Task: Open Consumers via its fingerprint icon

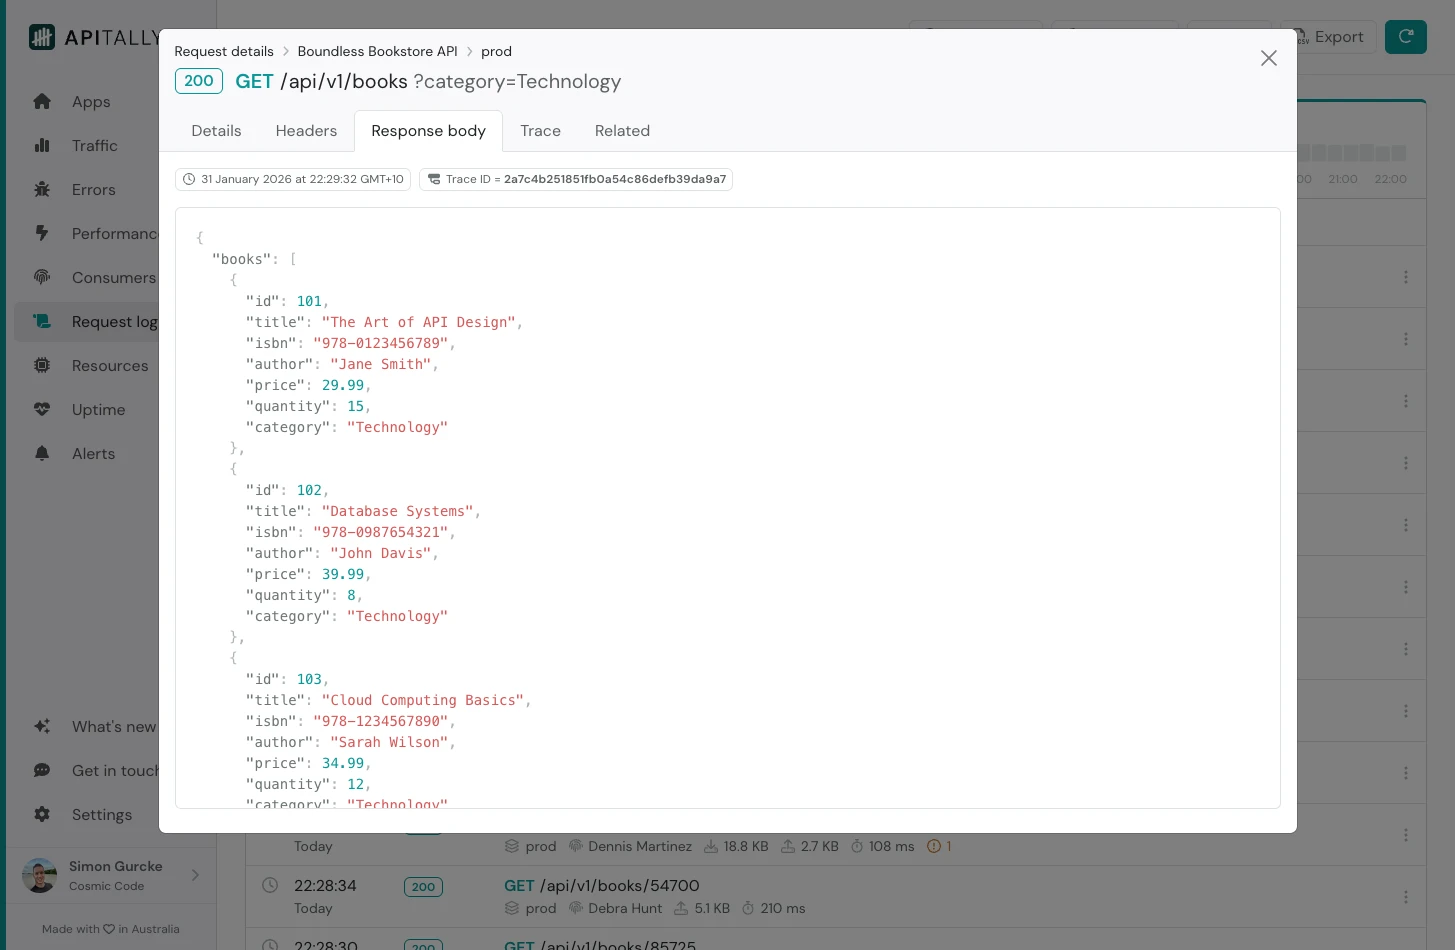Action: coord(42,278)
